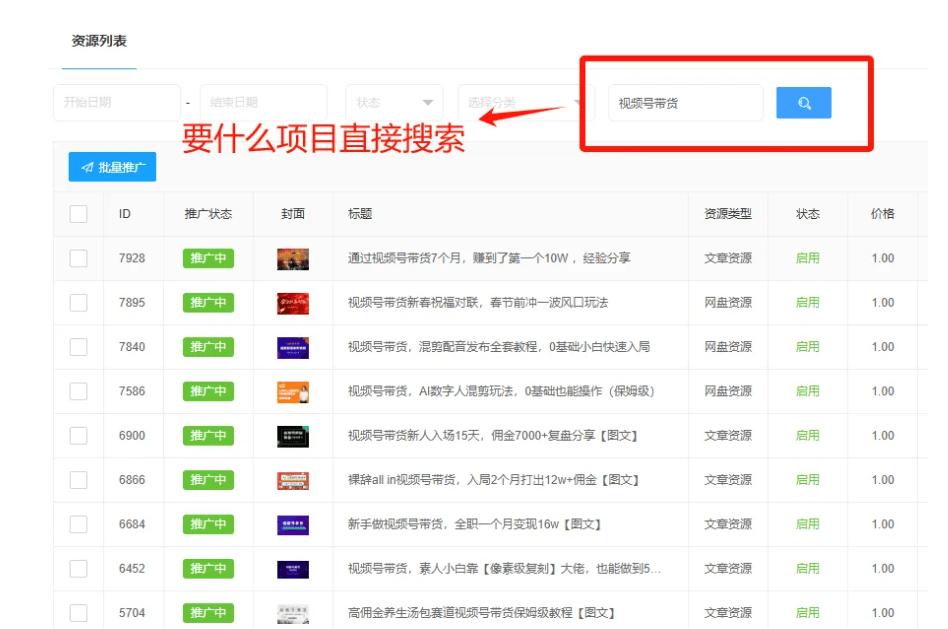Click the 推广中 badge in row 5704
The height and width of the screenshot is (629, 948).
pyautogui.click(x=208, y=613)
